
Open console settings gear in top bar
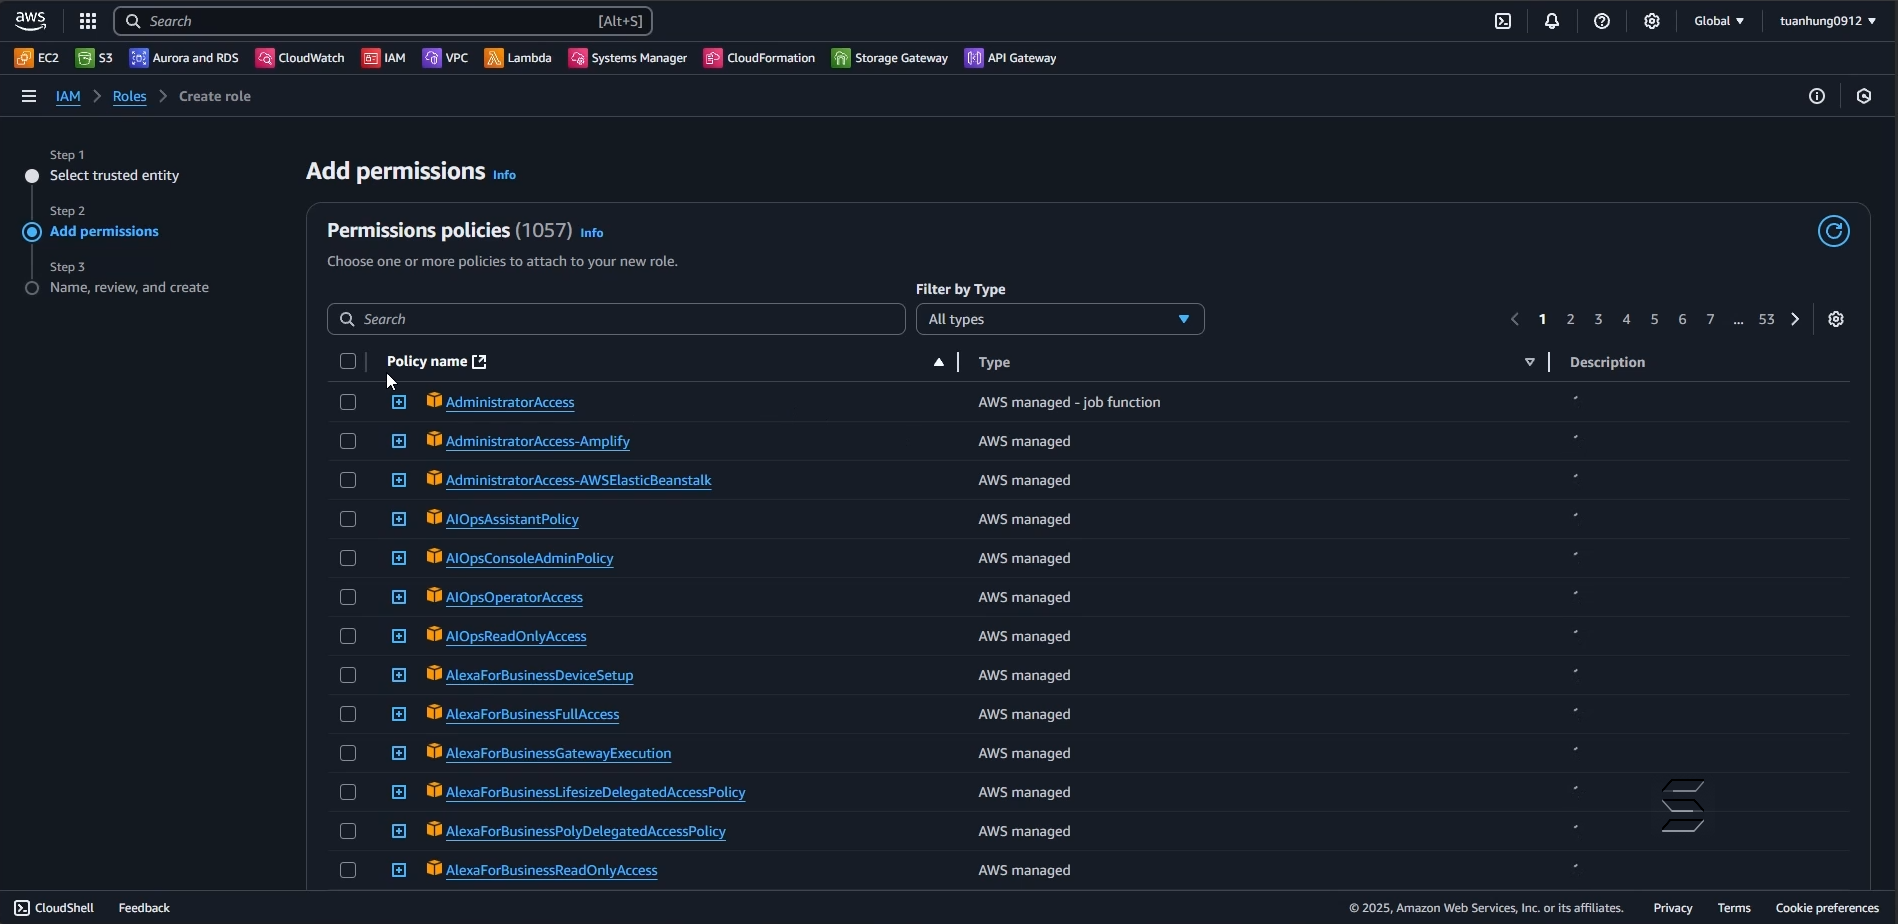tap(1653, 21)
